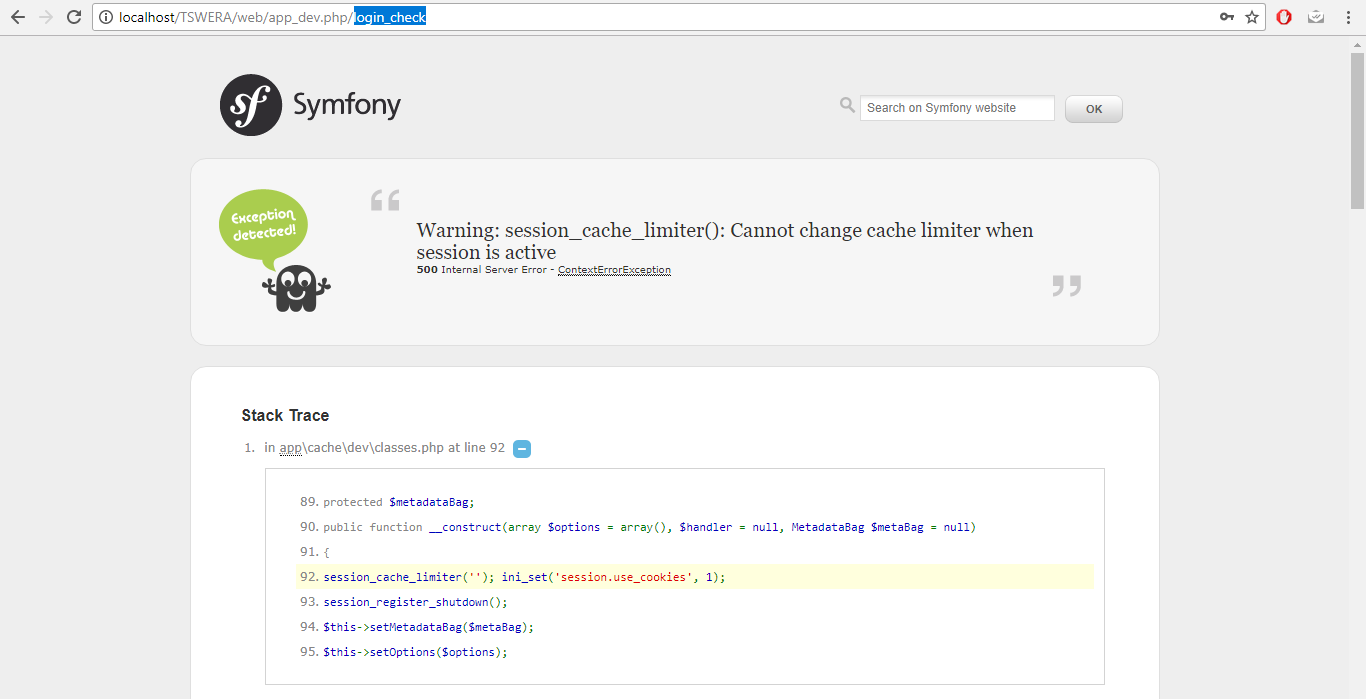Open the site information icon in address bar
The image size is (1366, 699).
coord(106,16)
